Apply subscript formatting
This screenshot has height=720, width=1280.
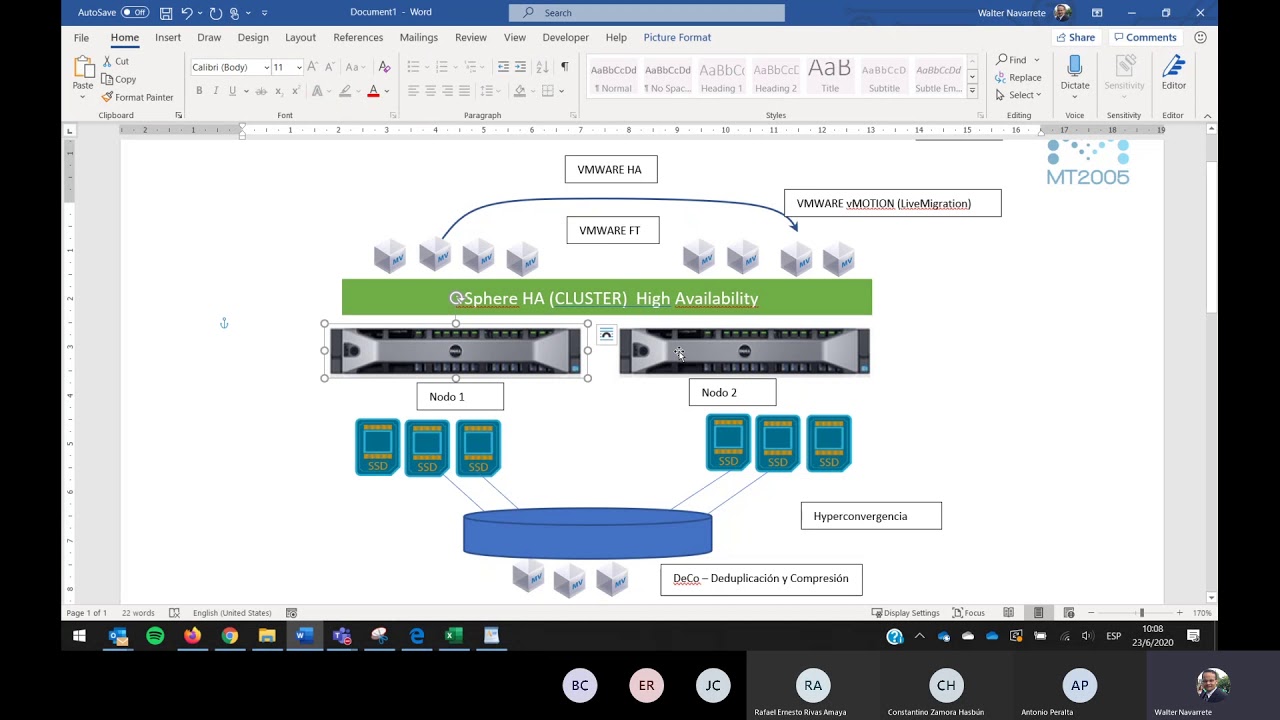[x=279, y=91]
